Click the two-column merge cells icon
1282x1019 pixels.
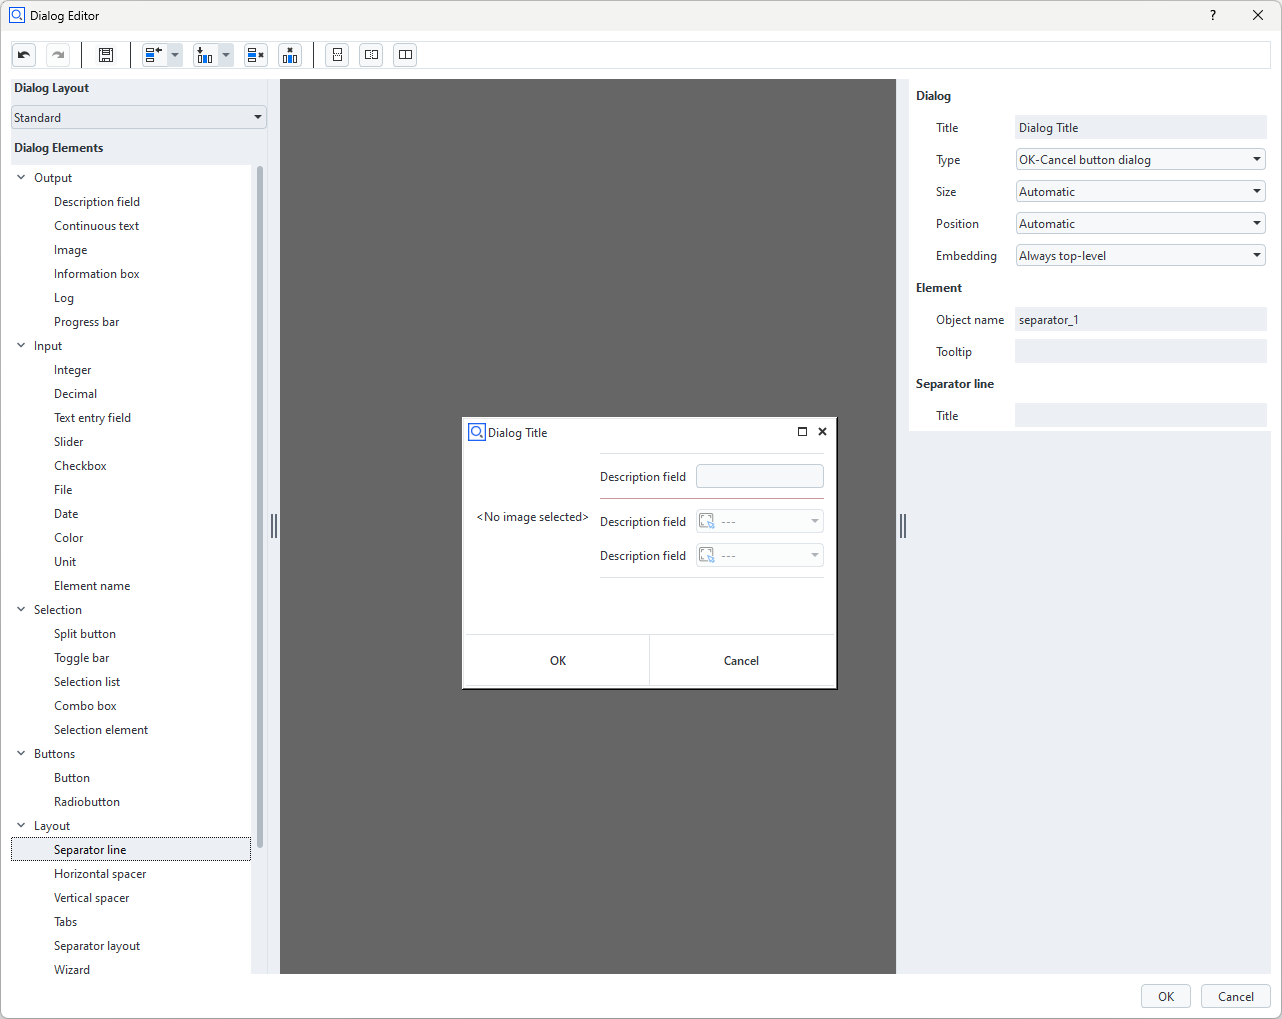[x=405, y=55]
